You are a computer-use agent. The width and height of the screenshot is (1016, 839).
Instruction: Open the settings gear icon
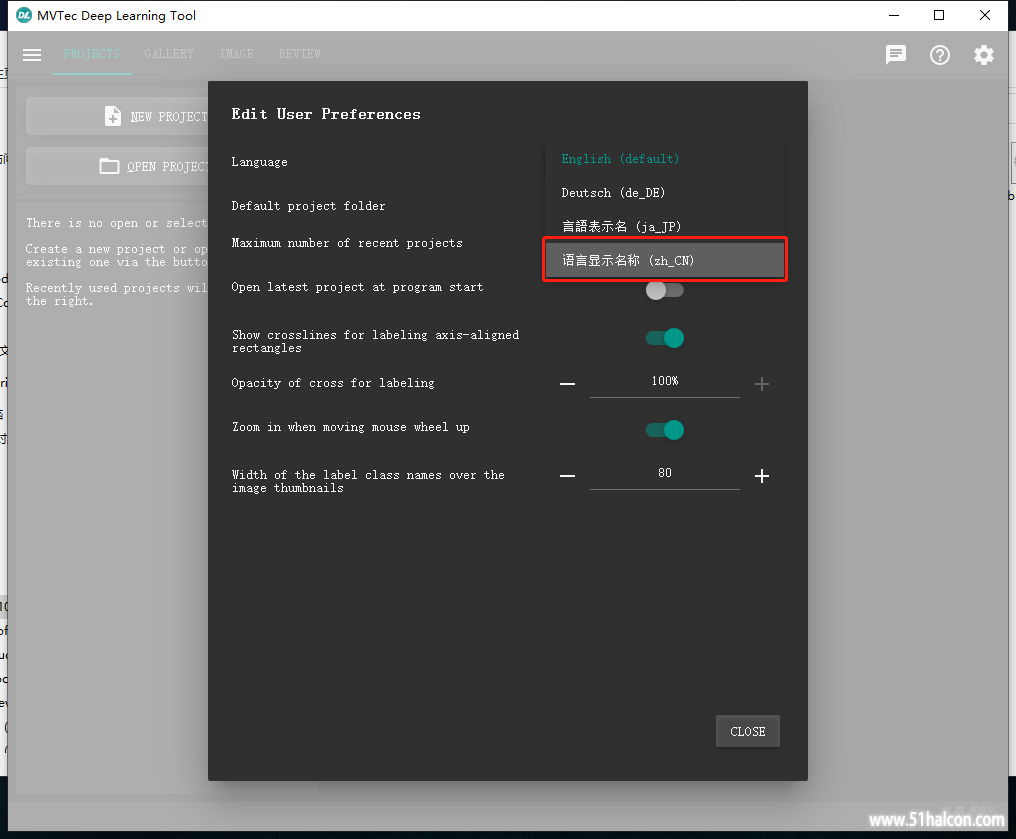coord(984,55)
